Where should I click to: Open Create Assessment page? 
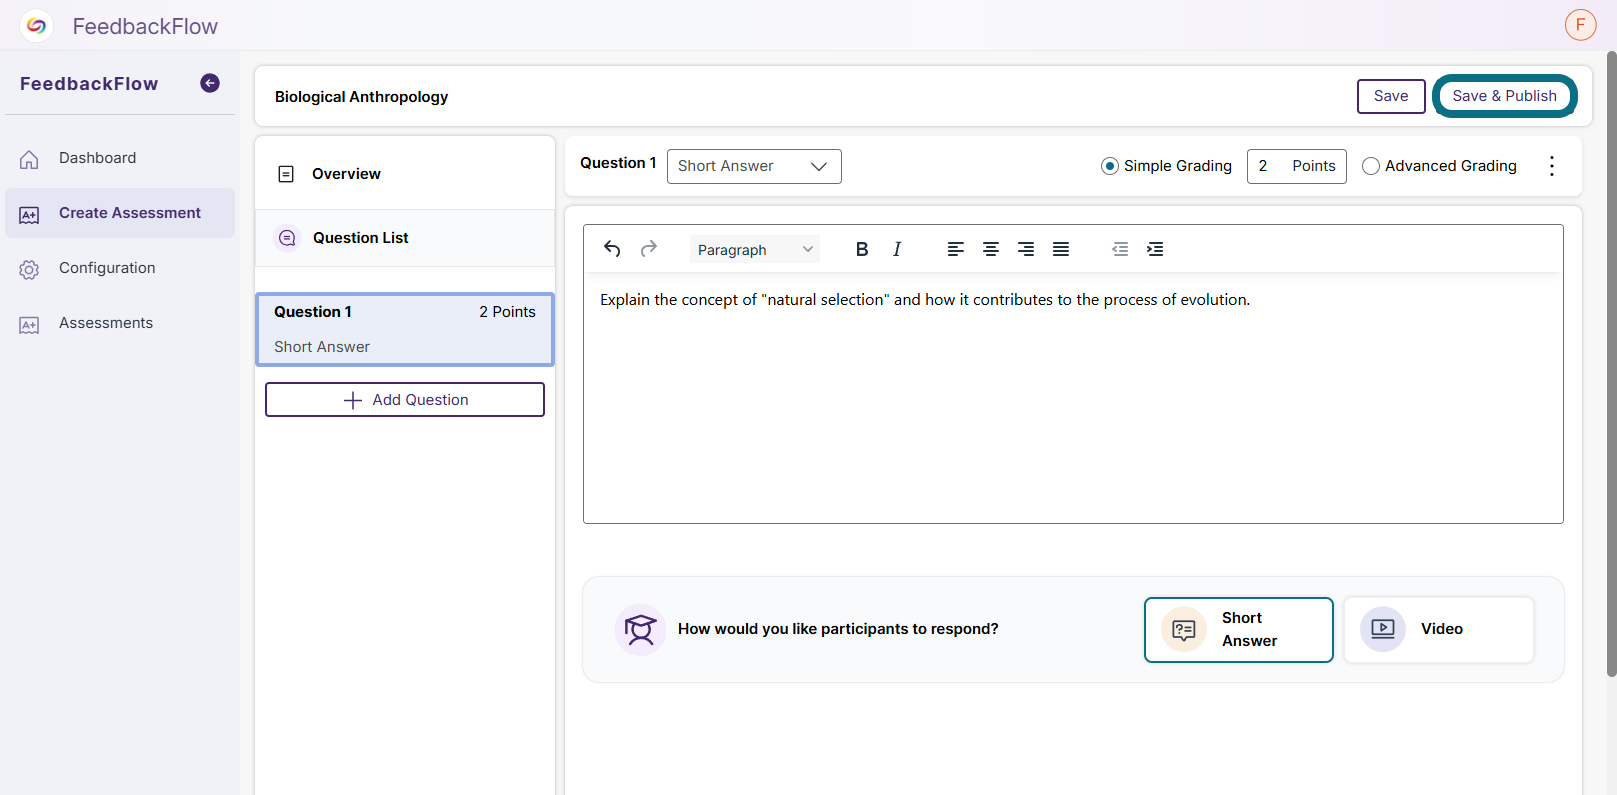[x=120, y=213]
